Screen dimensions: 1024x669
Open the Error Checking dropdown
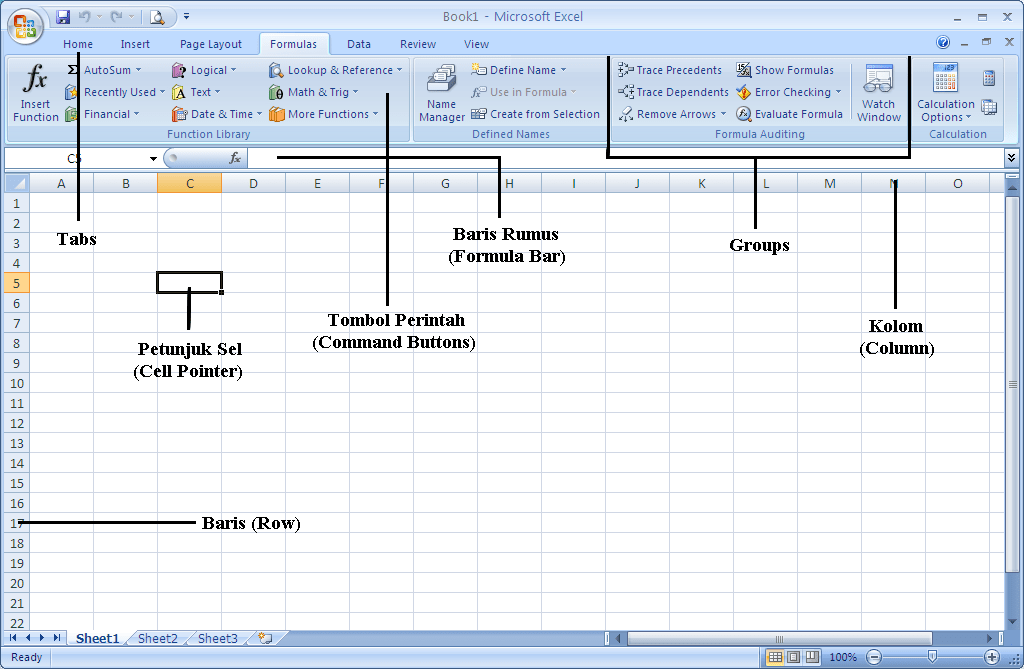tap(838, 92)
